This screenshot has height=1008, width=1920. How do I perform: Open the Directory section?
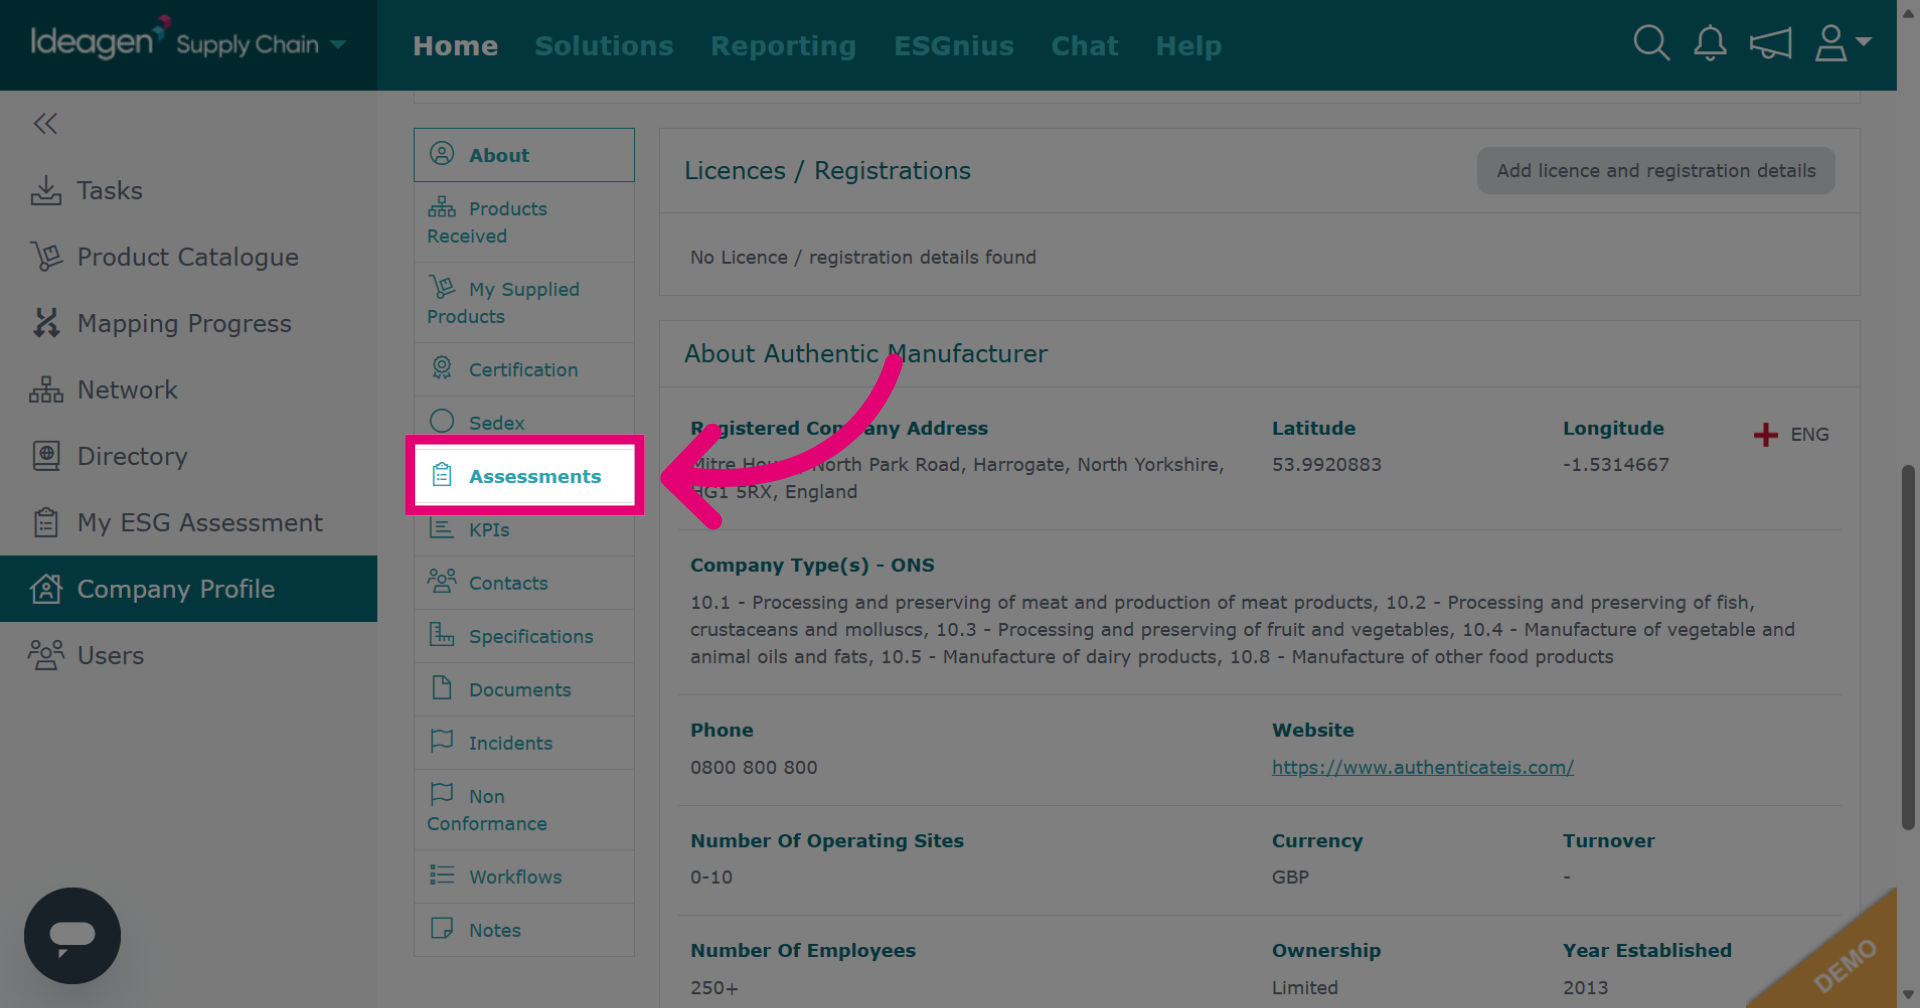point(188,456)
